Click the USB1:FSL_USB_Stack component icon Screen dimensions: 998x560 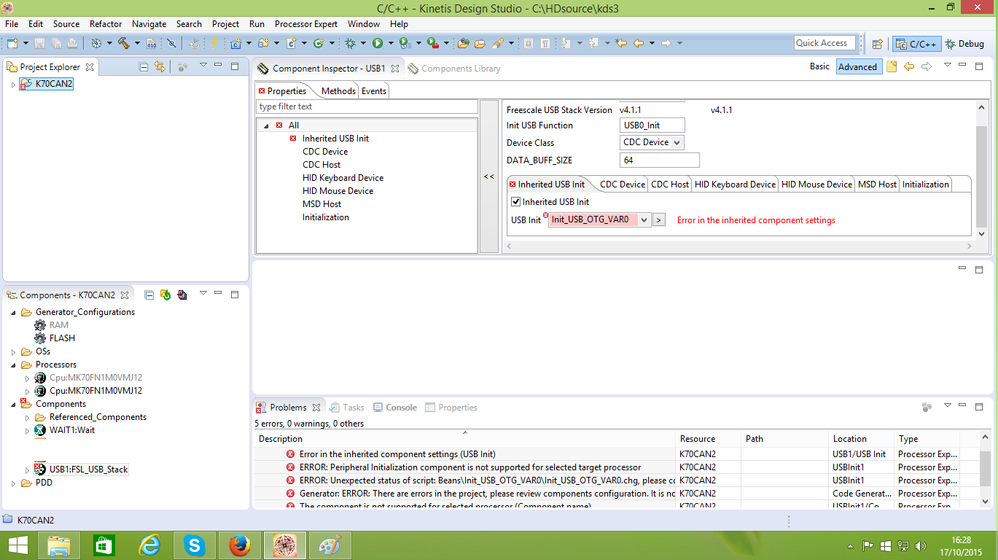point(39,469)
